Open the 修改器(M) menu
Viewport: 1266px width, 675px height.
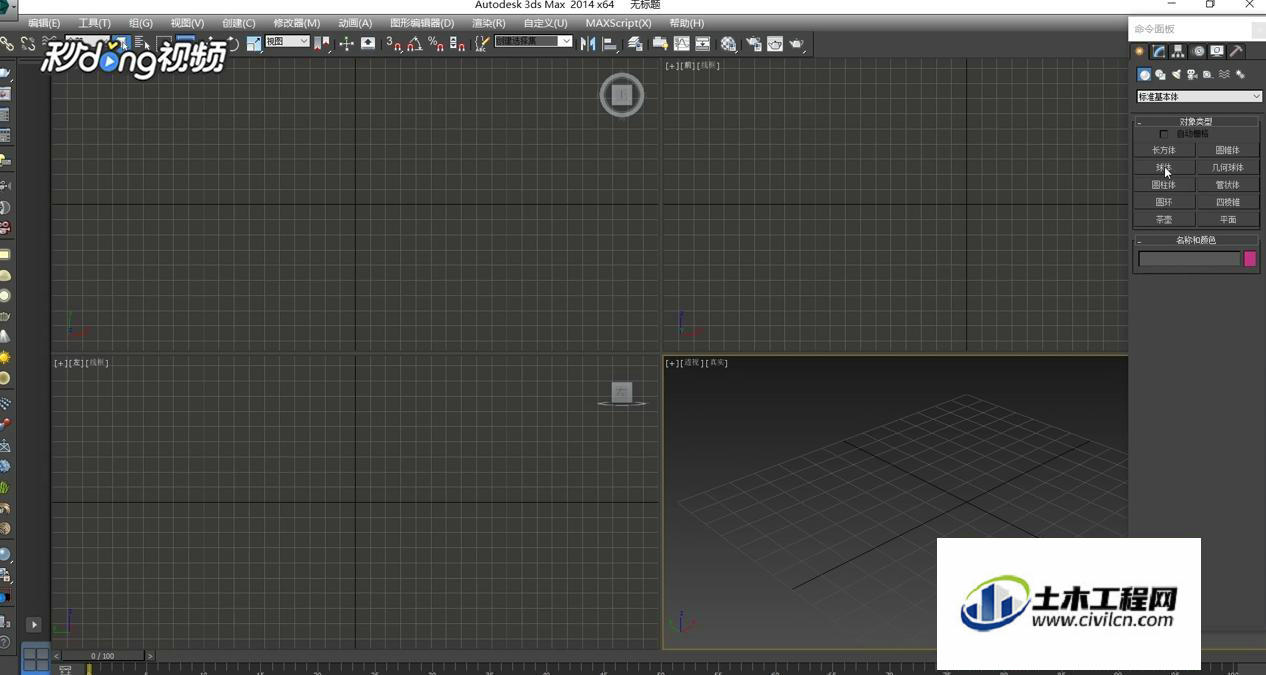(297, 23)
